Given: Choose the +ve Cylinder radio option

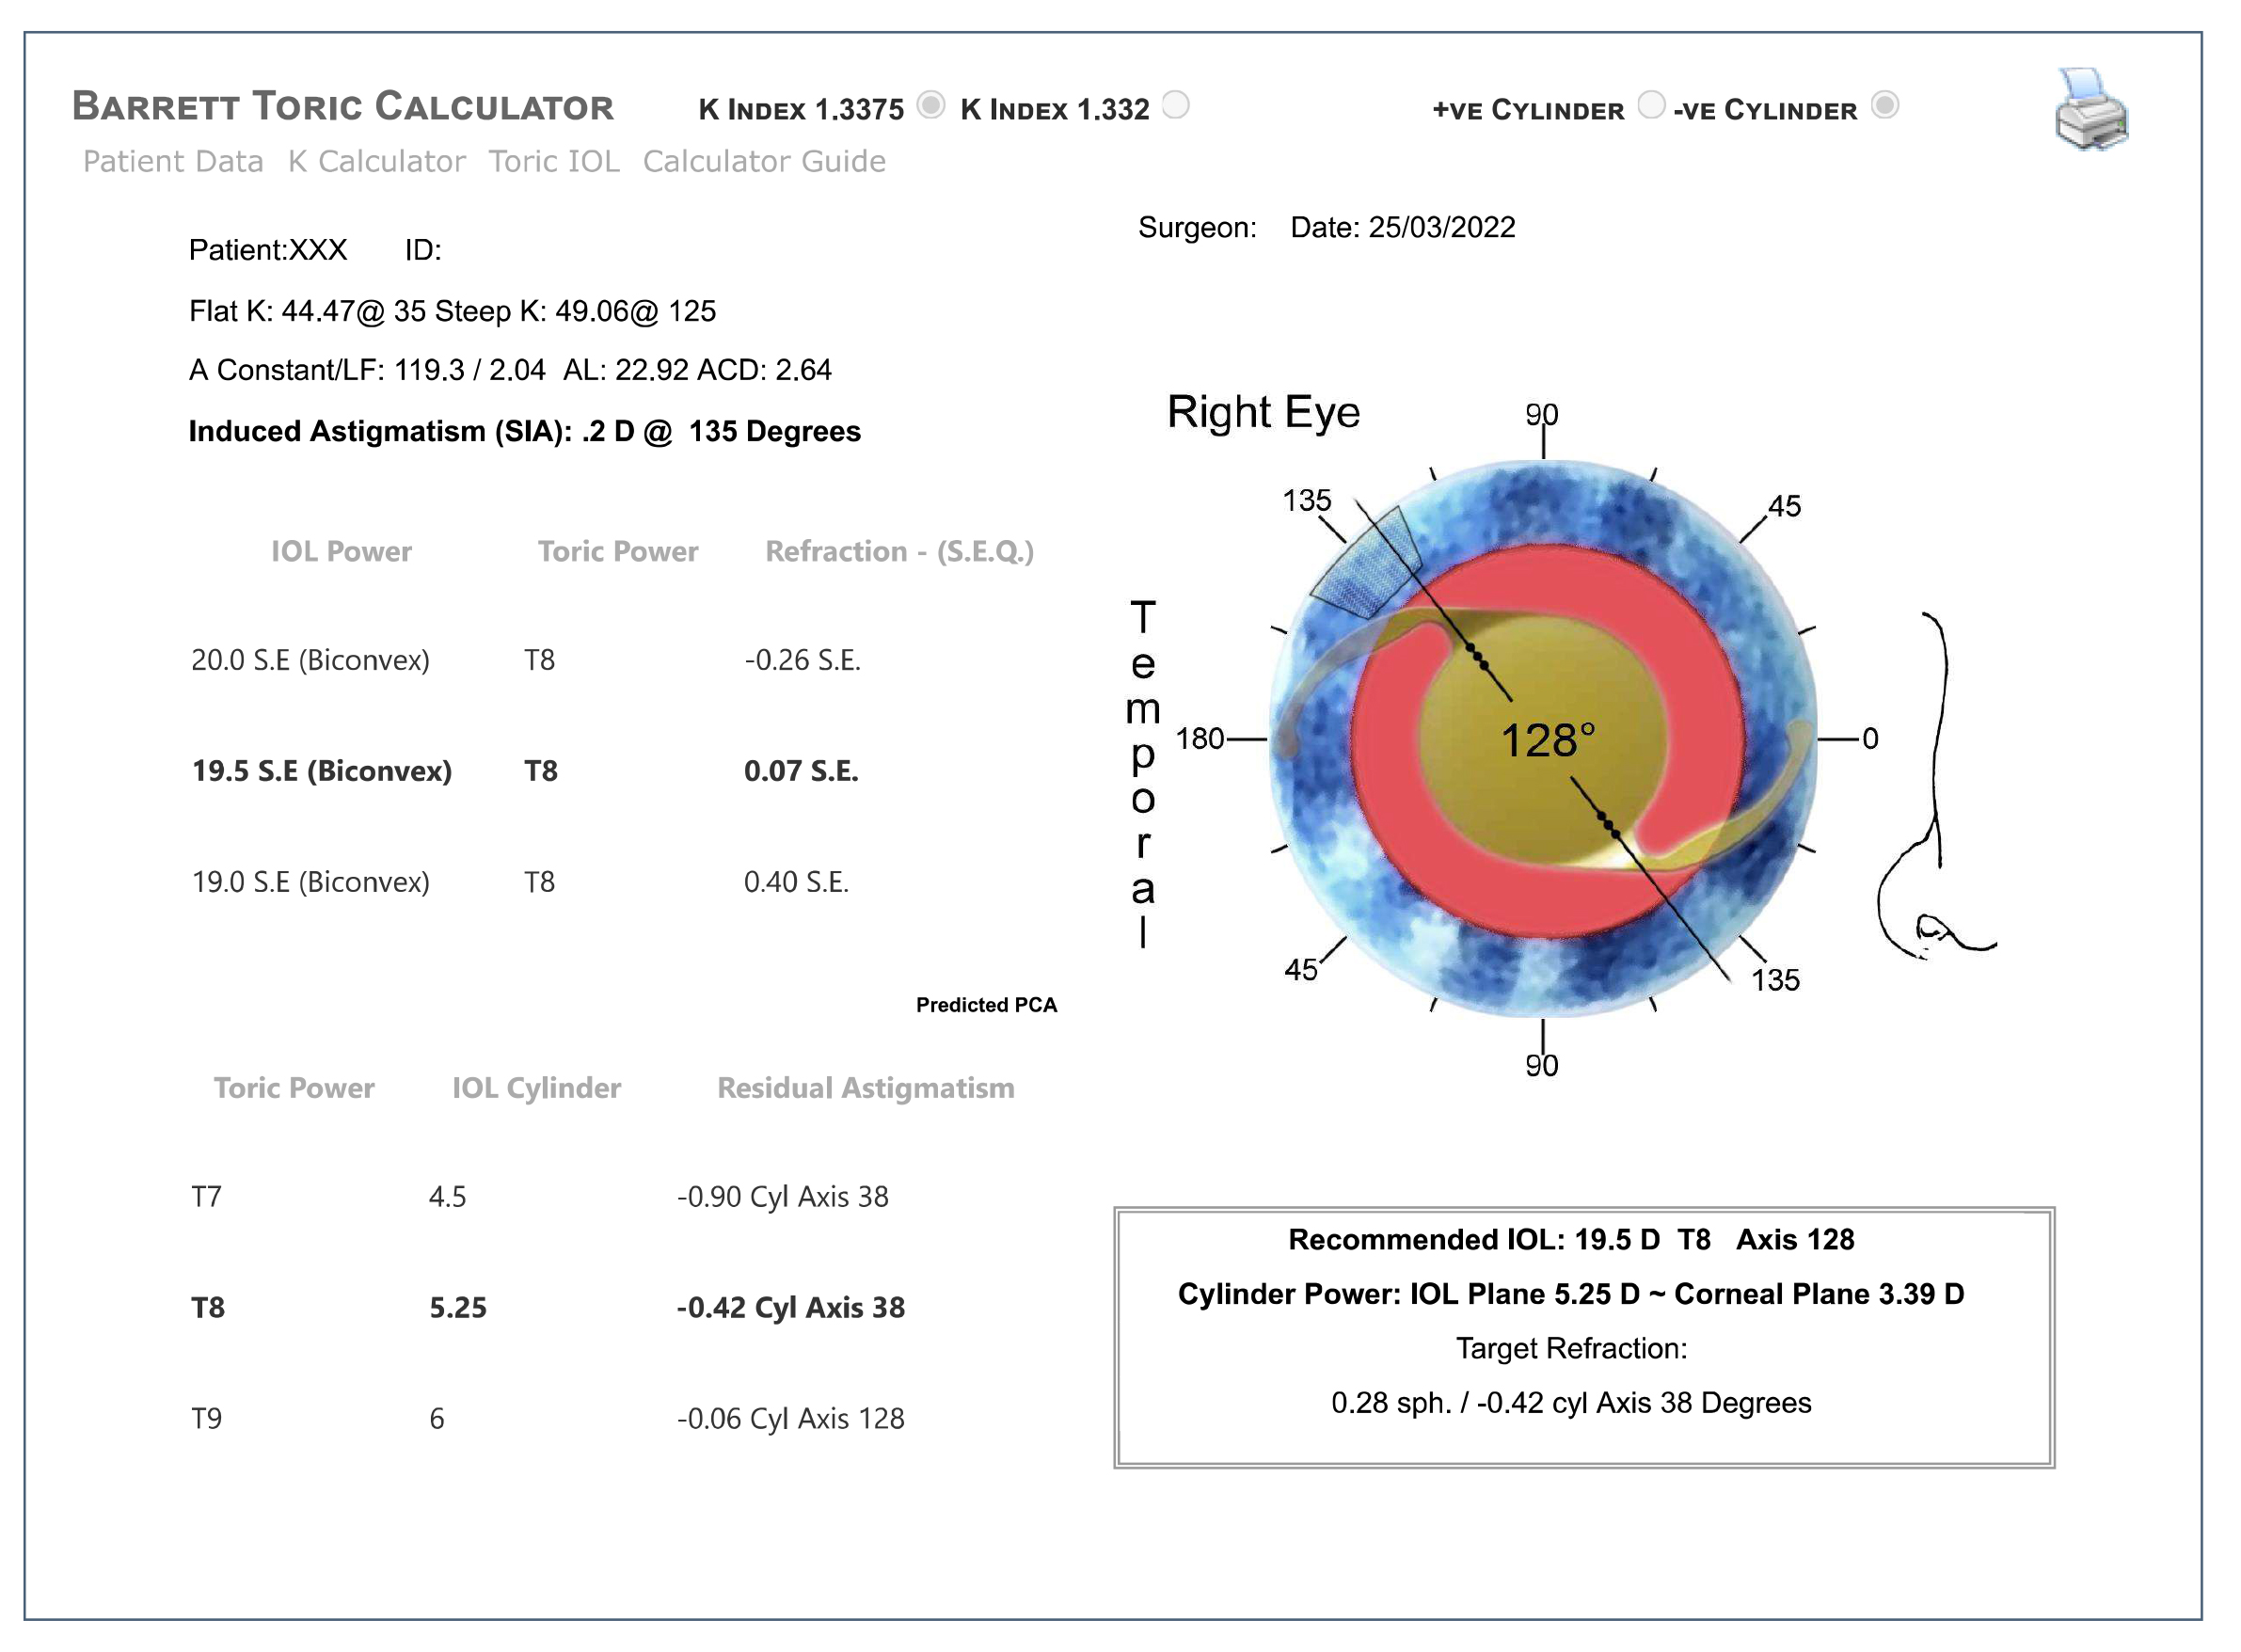Looking at the screenshot, I should [1650, 105].
